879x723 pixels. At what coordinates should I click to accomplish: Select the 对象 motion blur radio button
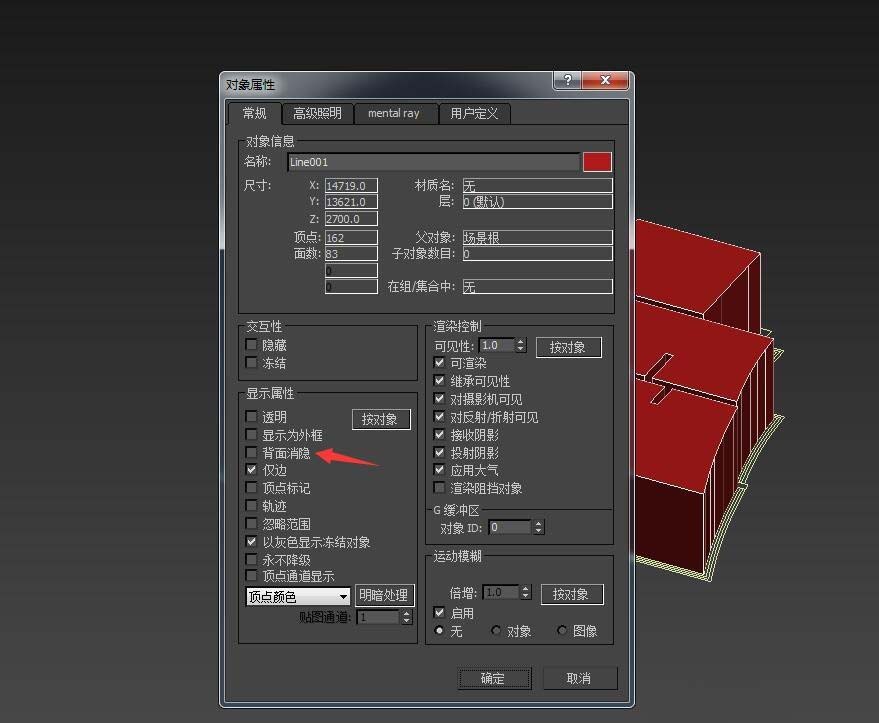pyautogui.click(x=496, y=630)
